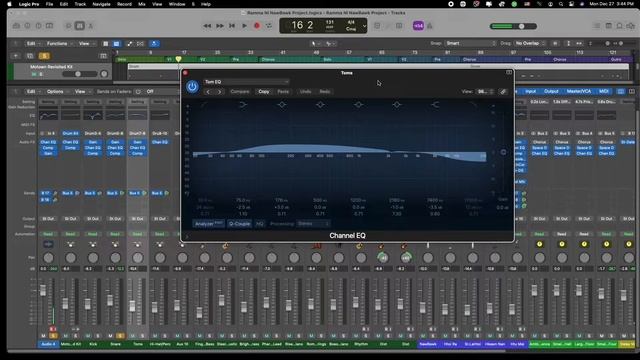Open the Apple menu
The width and height of the screenshot is (640, 360).
pos(9,4)
